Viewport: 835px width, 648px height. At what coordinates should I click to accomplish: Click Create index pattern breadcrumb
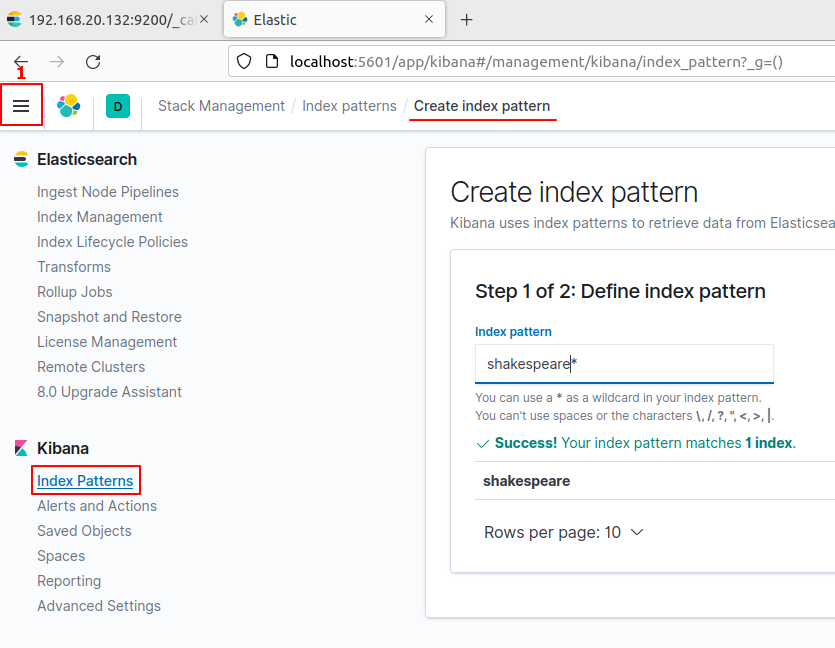coord(482,106)
